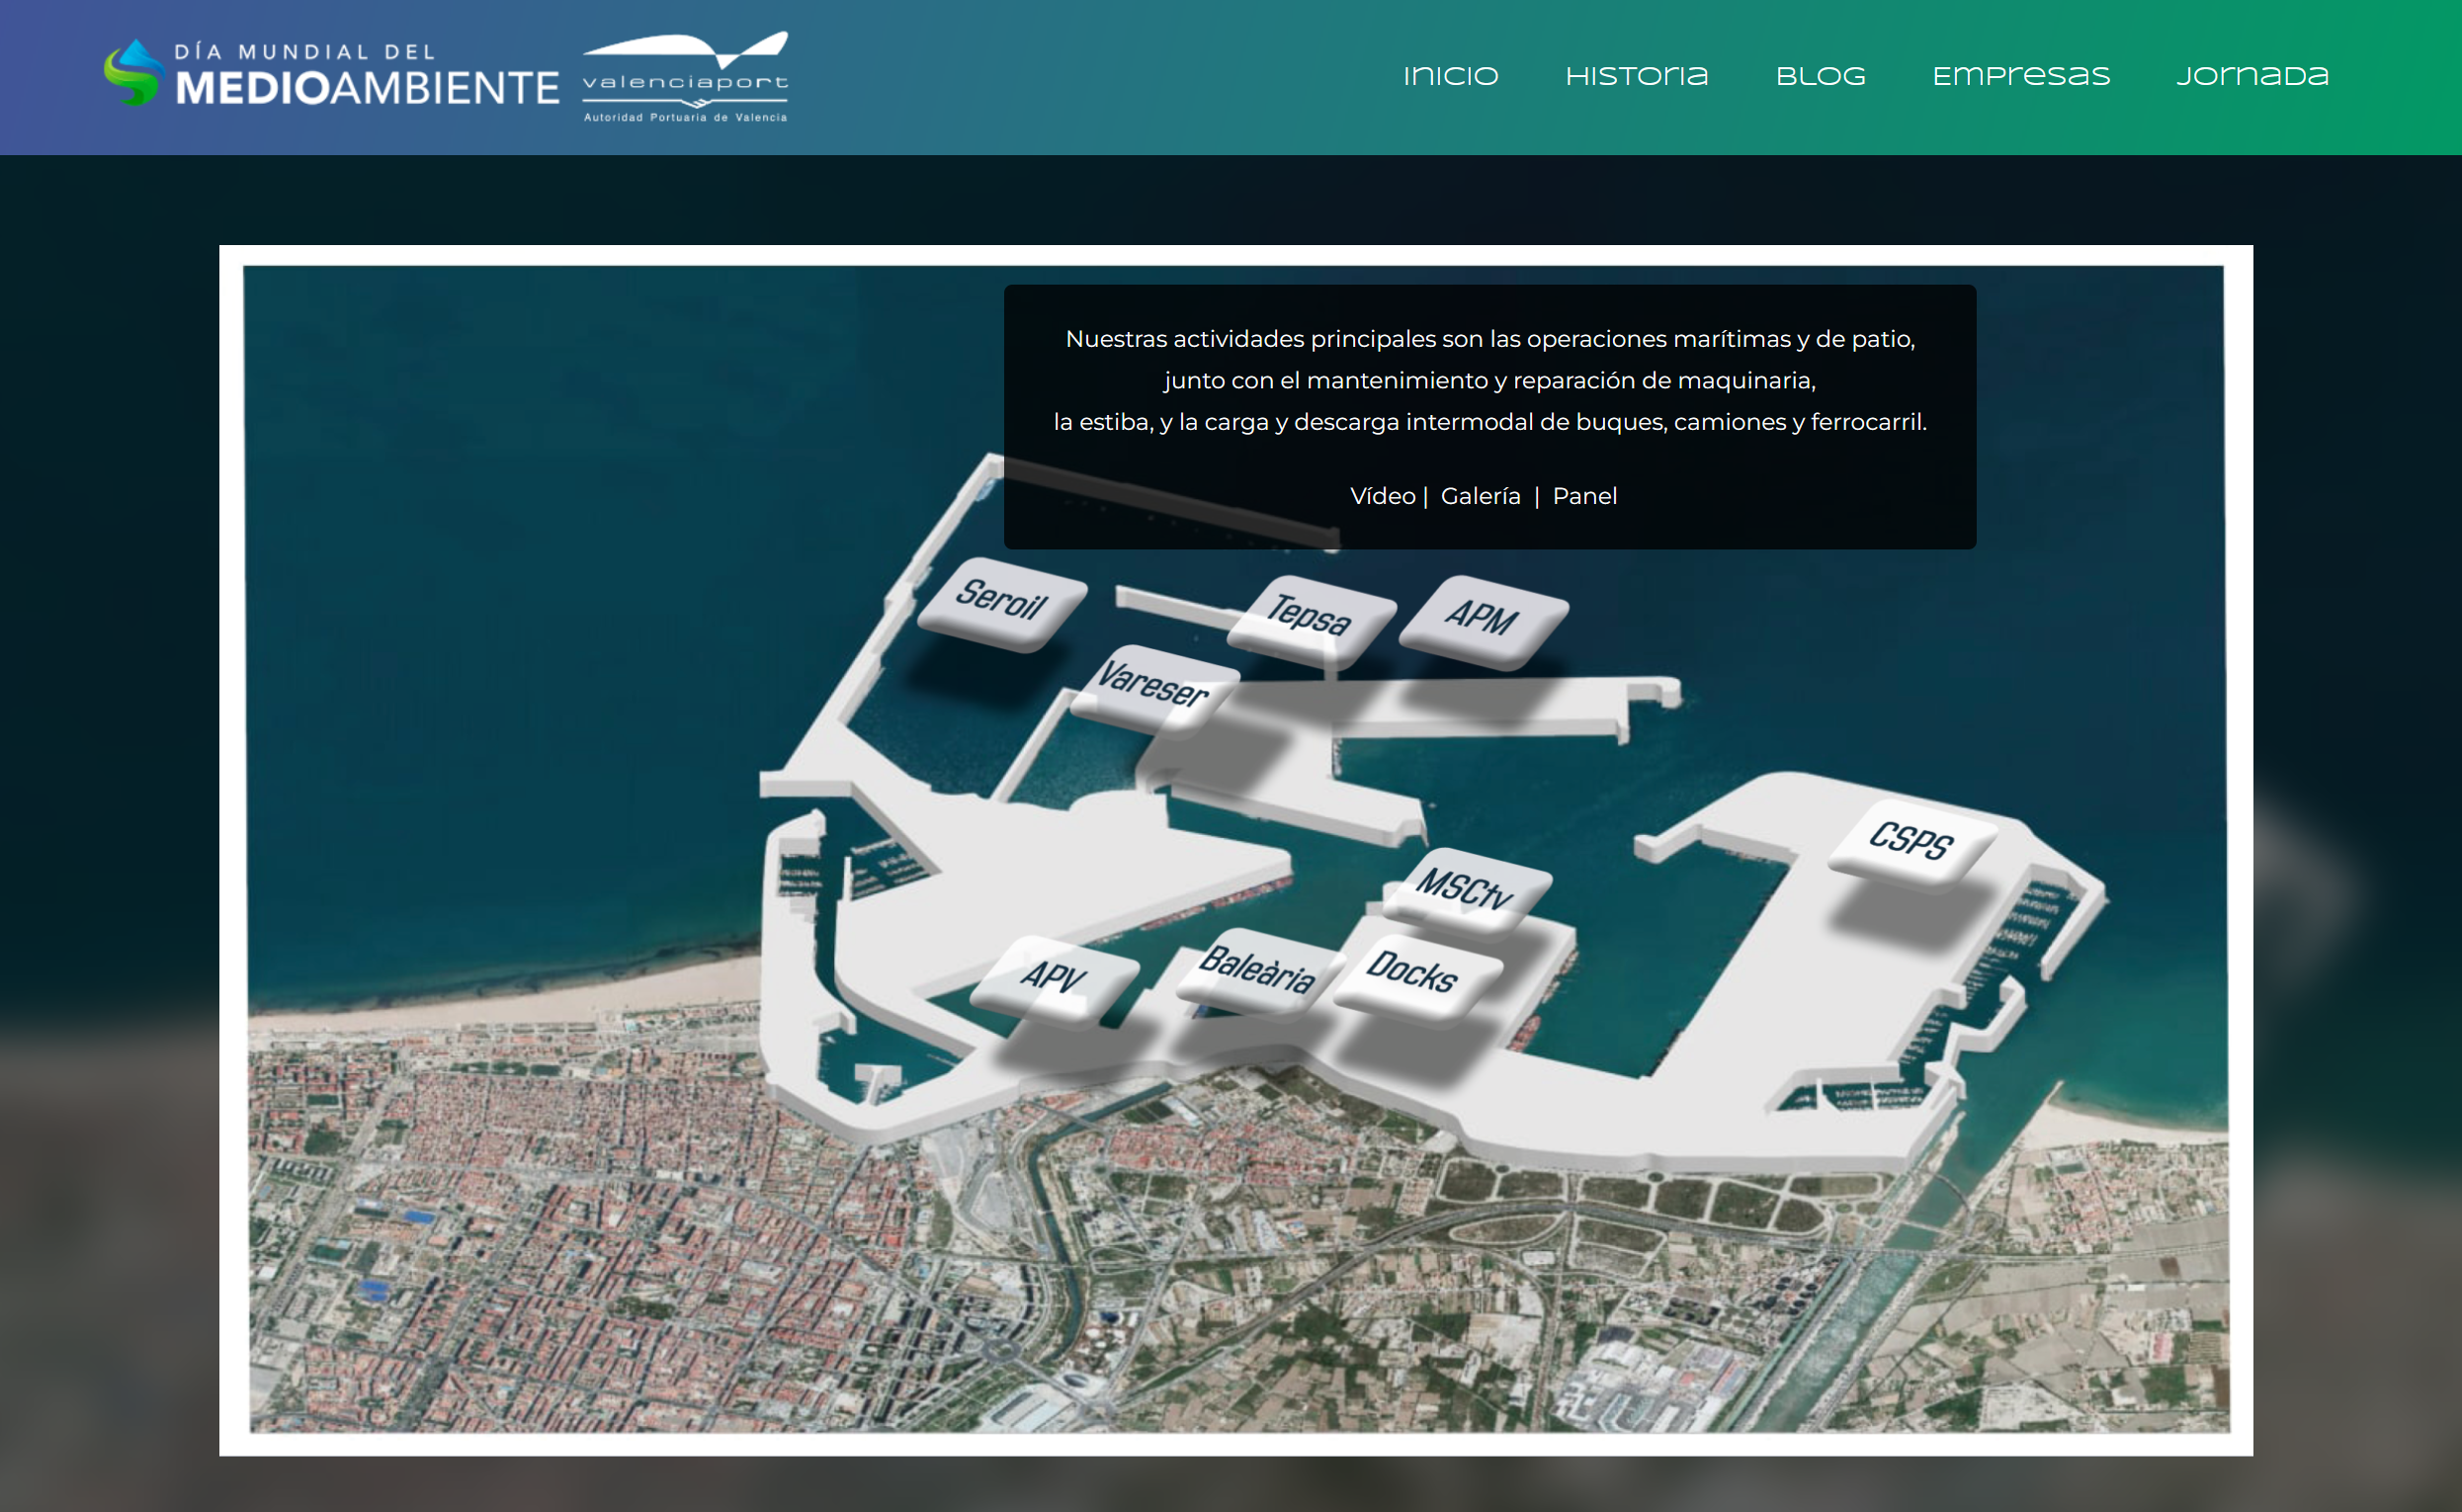
Task: Select the APM tile on map
Action: (x=1483, y=622)
